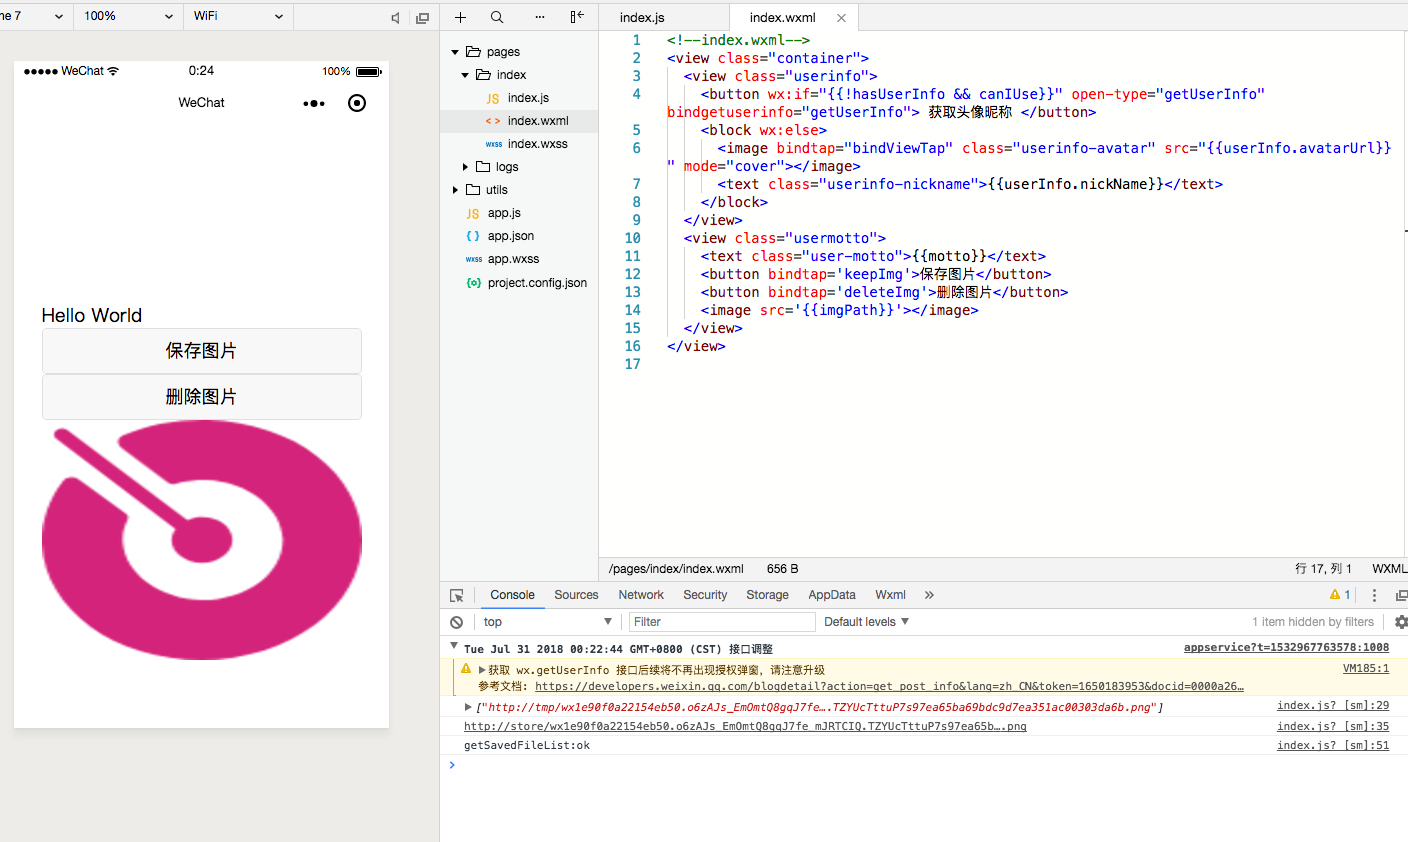The image size is (1408, 842).
Task: Open the Storage tab
Action: click(767, 595)
